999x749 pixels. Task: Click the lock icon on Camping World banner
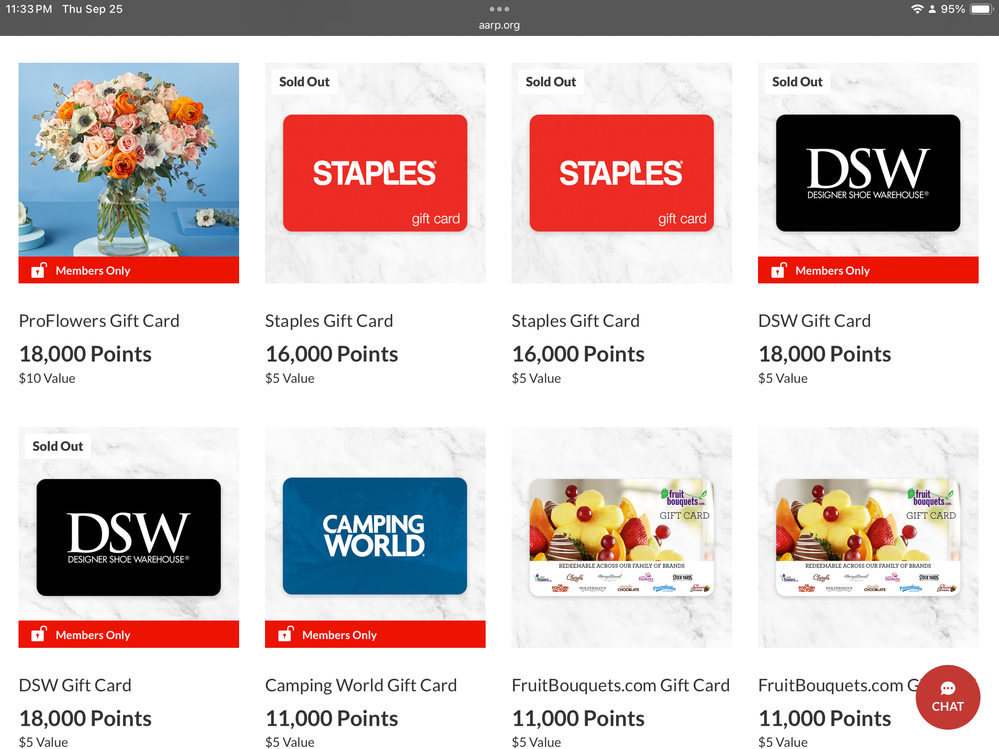click(285, 635)
